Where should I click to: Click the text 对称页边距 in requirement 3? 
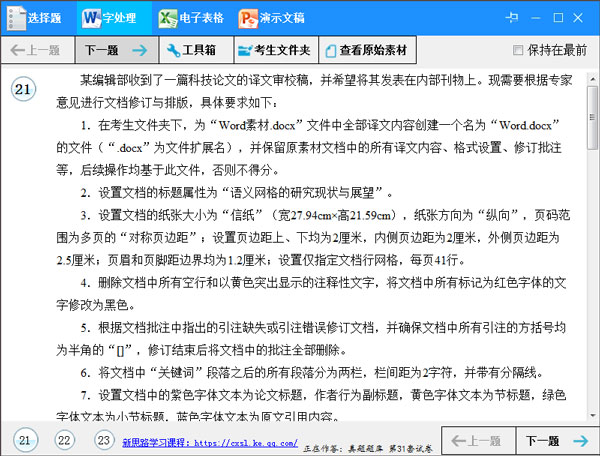tap(158, 238)
